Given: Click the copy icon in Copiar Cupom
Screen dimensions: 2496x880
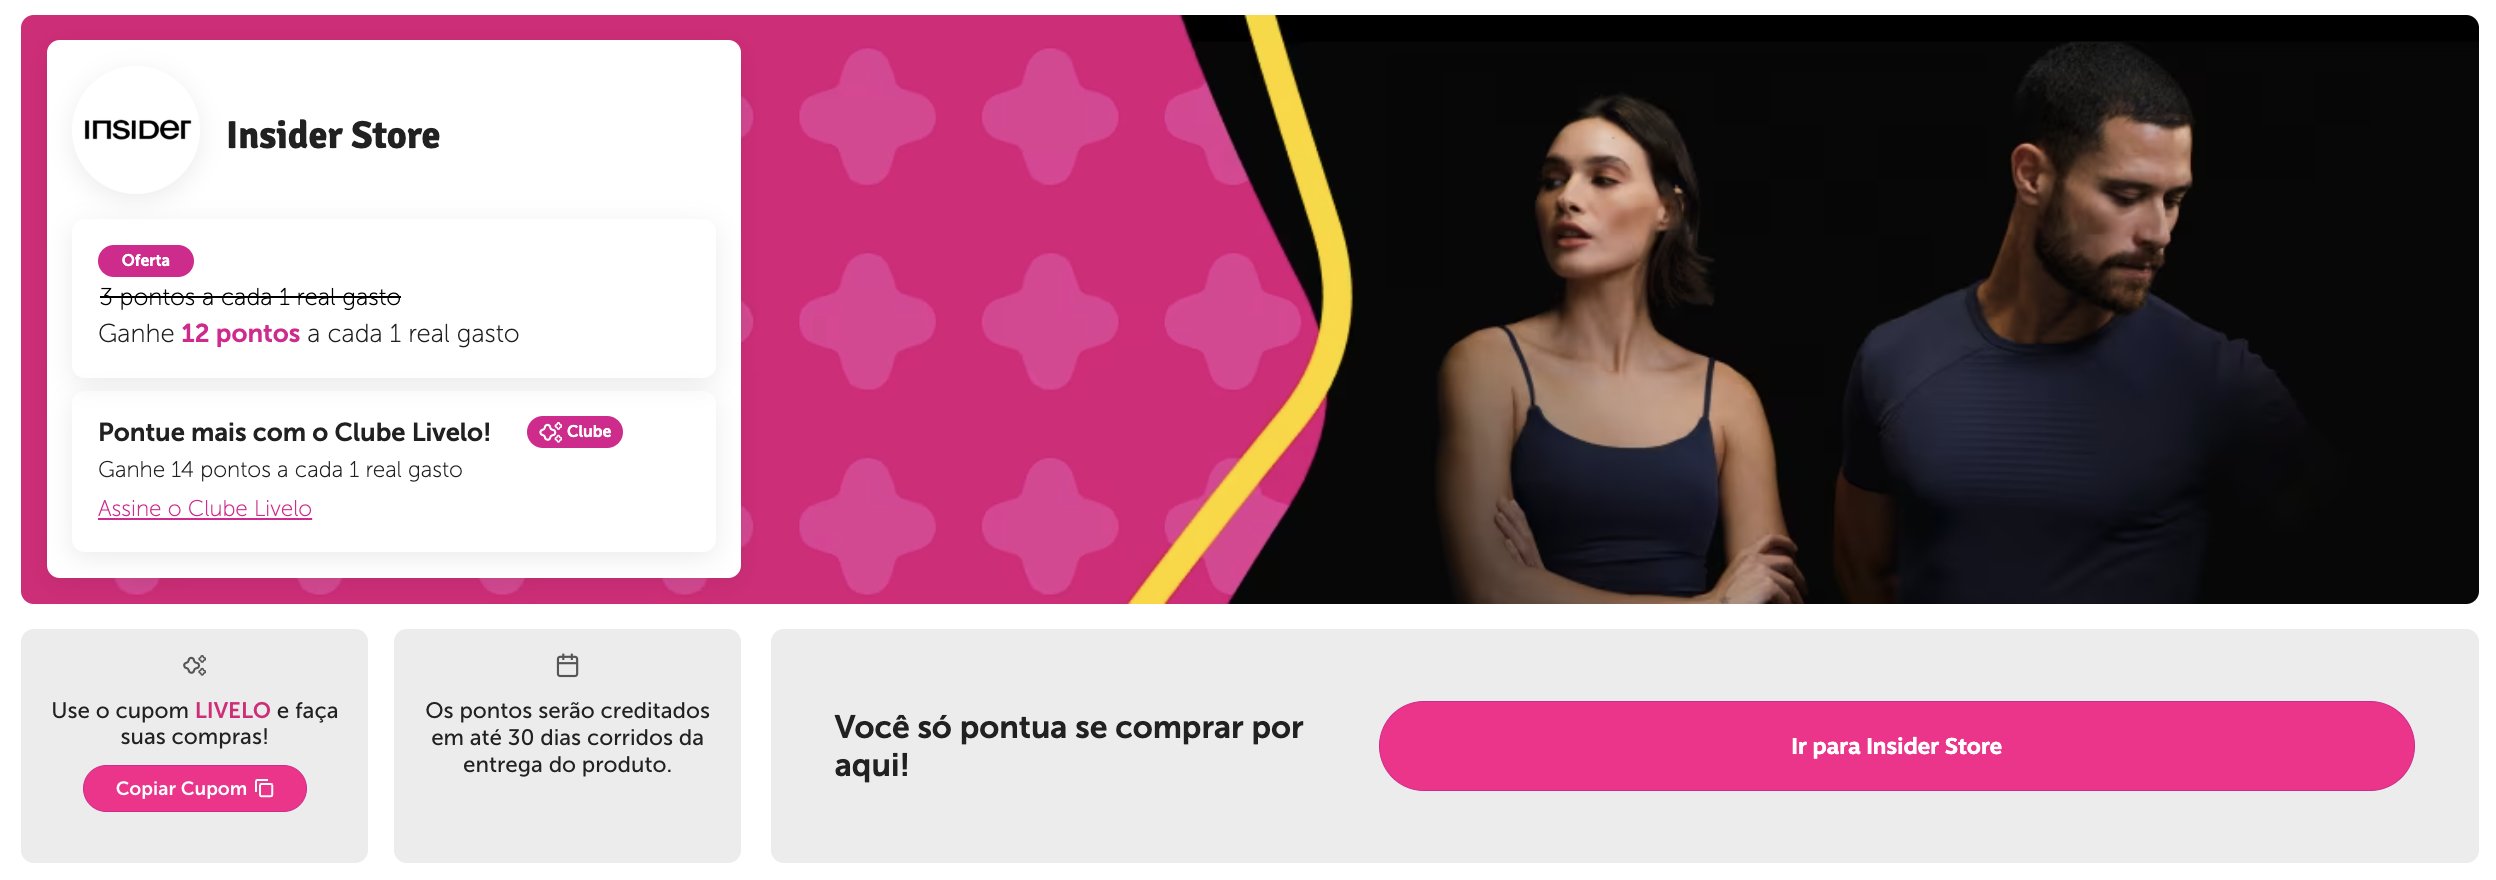Looking at the screenshot, I should 265,788.
